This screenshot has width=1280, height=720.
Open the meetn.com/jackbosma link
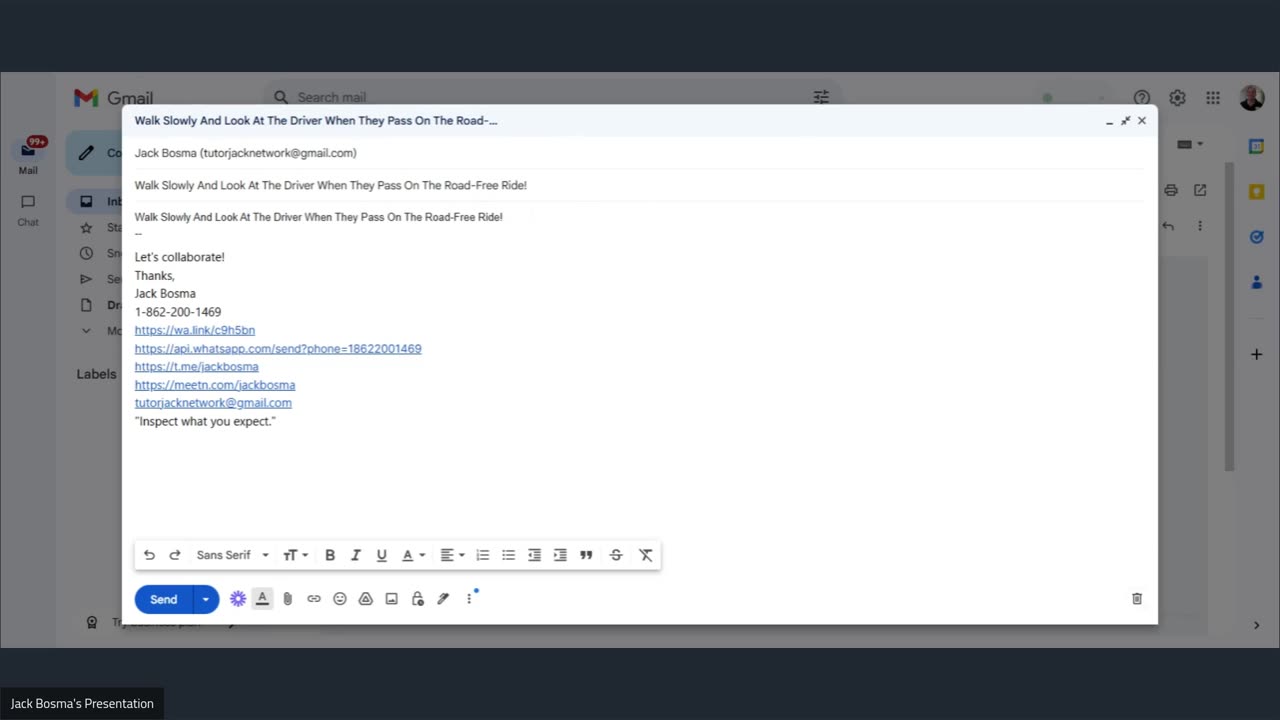tap(215, 385)
